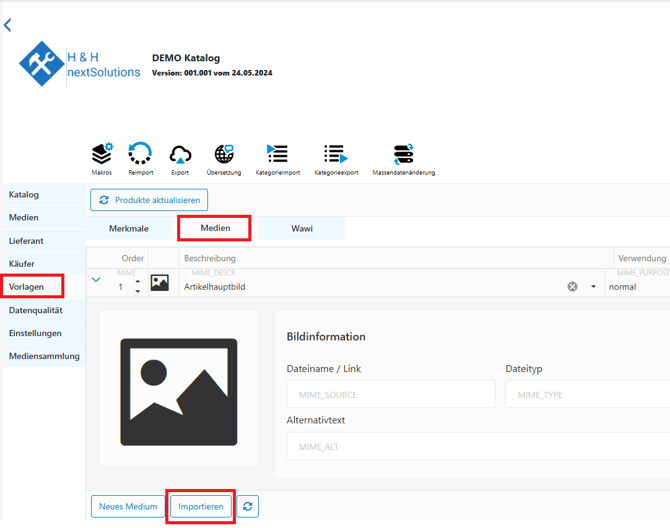Viewport: 670px width, 528px height.
Task: Click the Reimport icon
Action: tap(141, 154)
